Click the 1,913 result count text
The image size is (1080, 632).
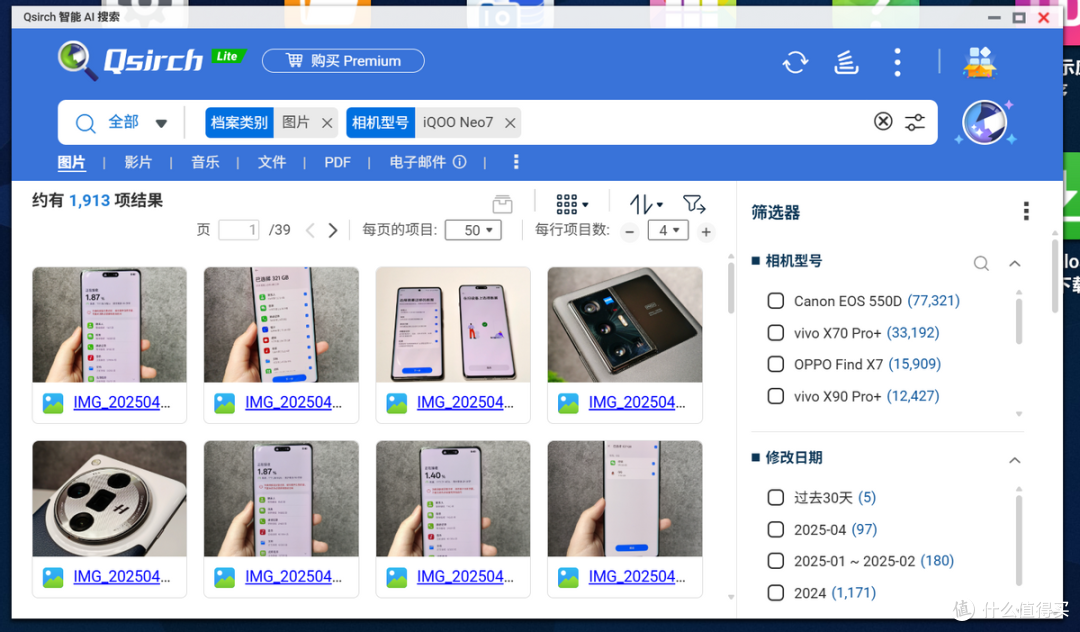(x=90, y=201)
